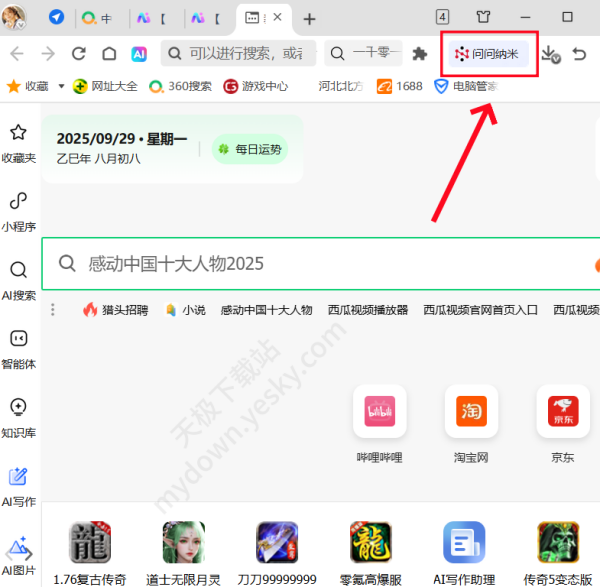Expand the 收藏 bookmarks dropdown arrow
Image resolution: width=600 pixels, height=587 pixels.
[x=61, y=86]
